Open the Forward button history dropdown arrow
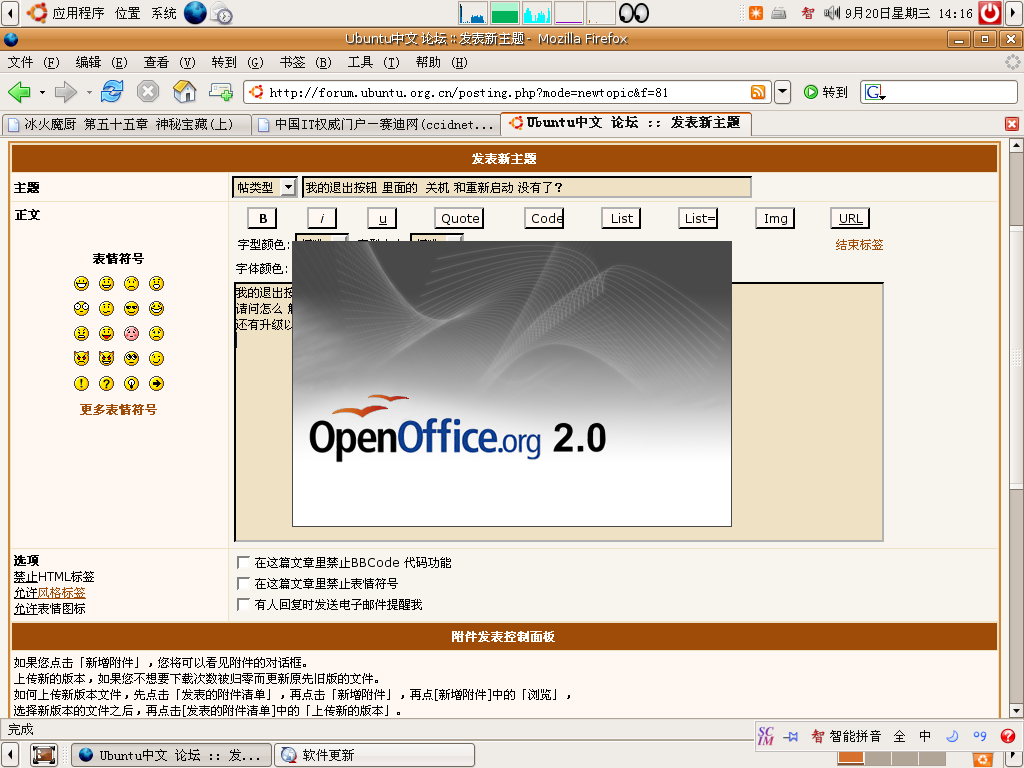Screen dimensions: 1024x768 89,92
